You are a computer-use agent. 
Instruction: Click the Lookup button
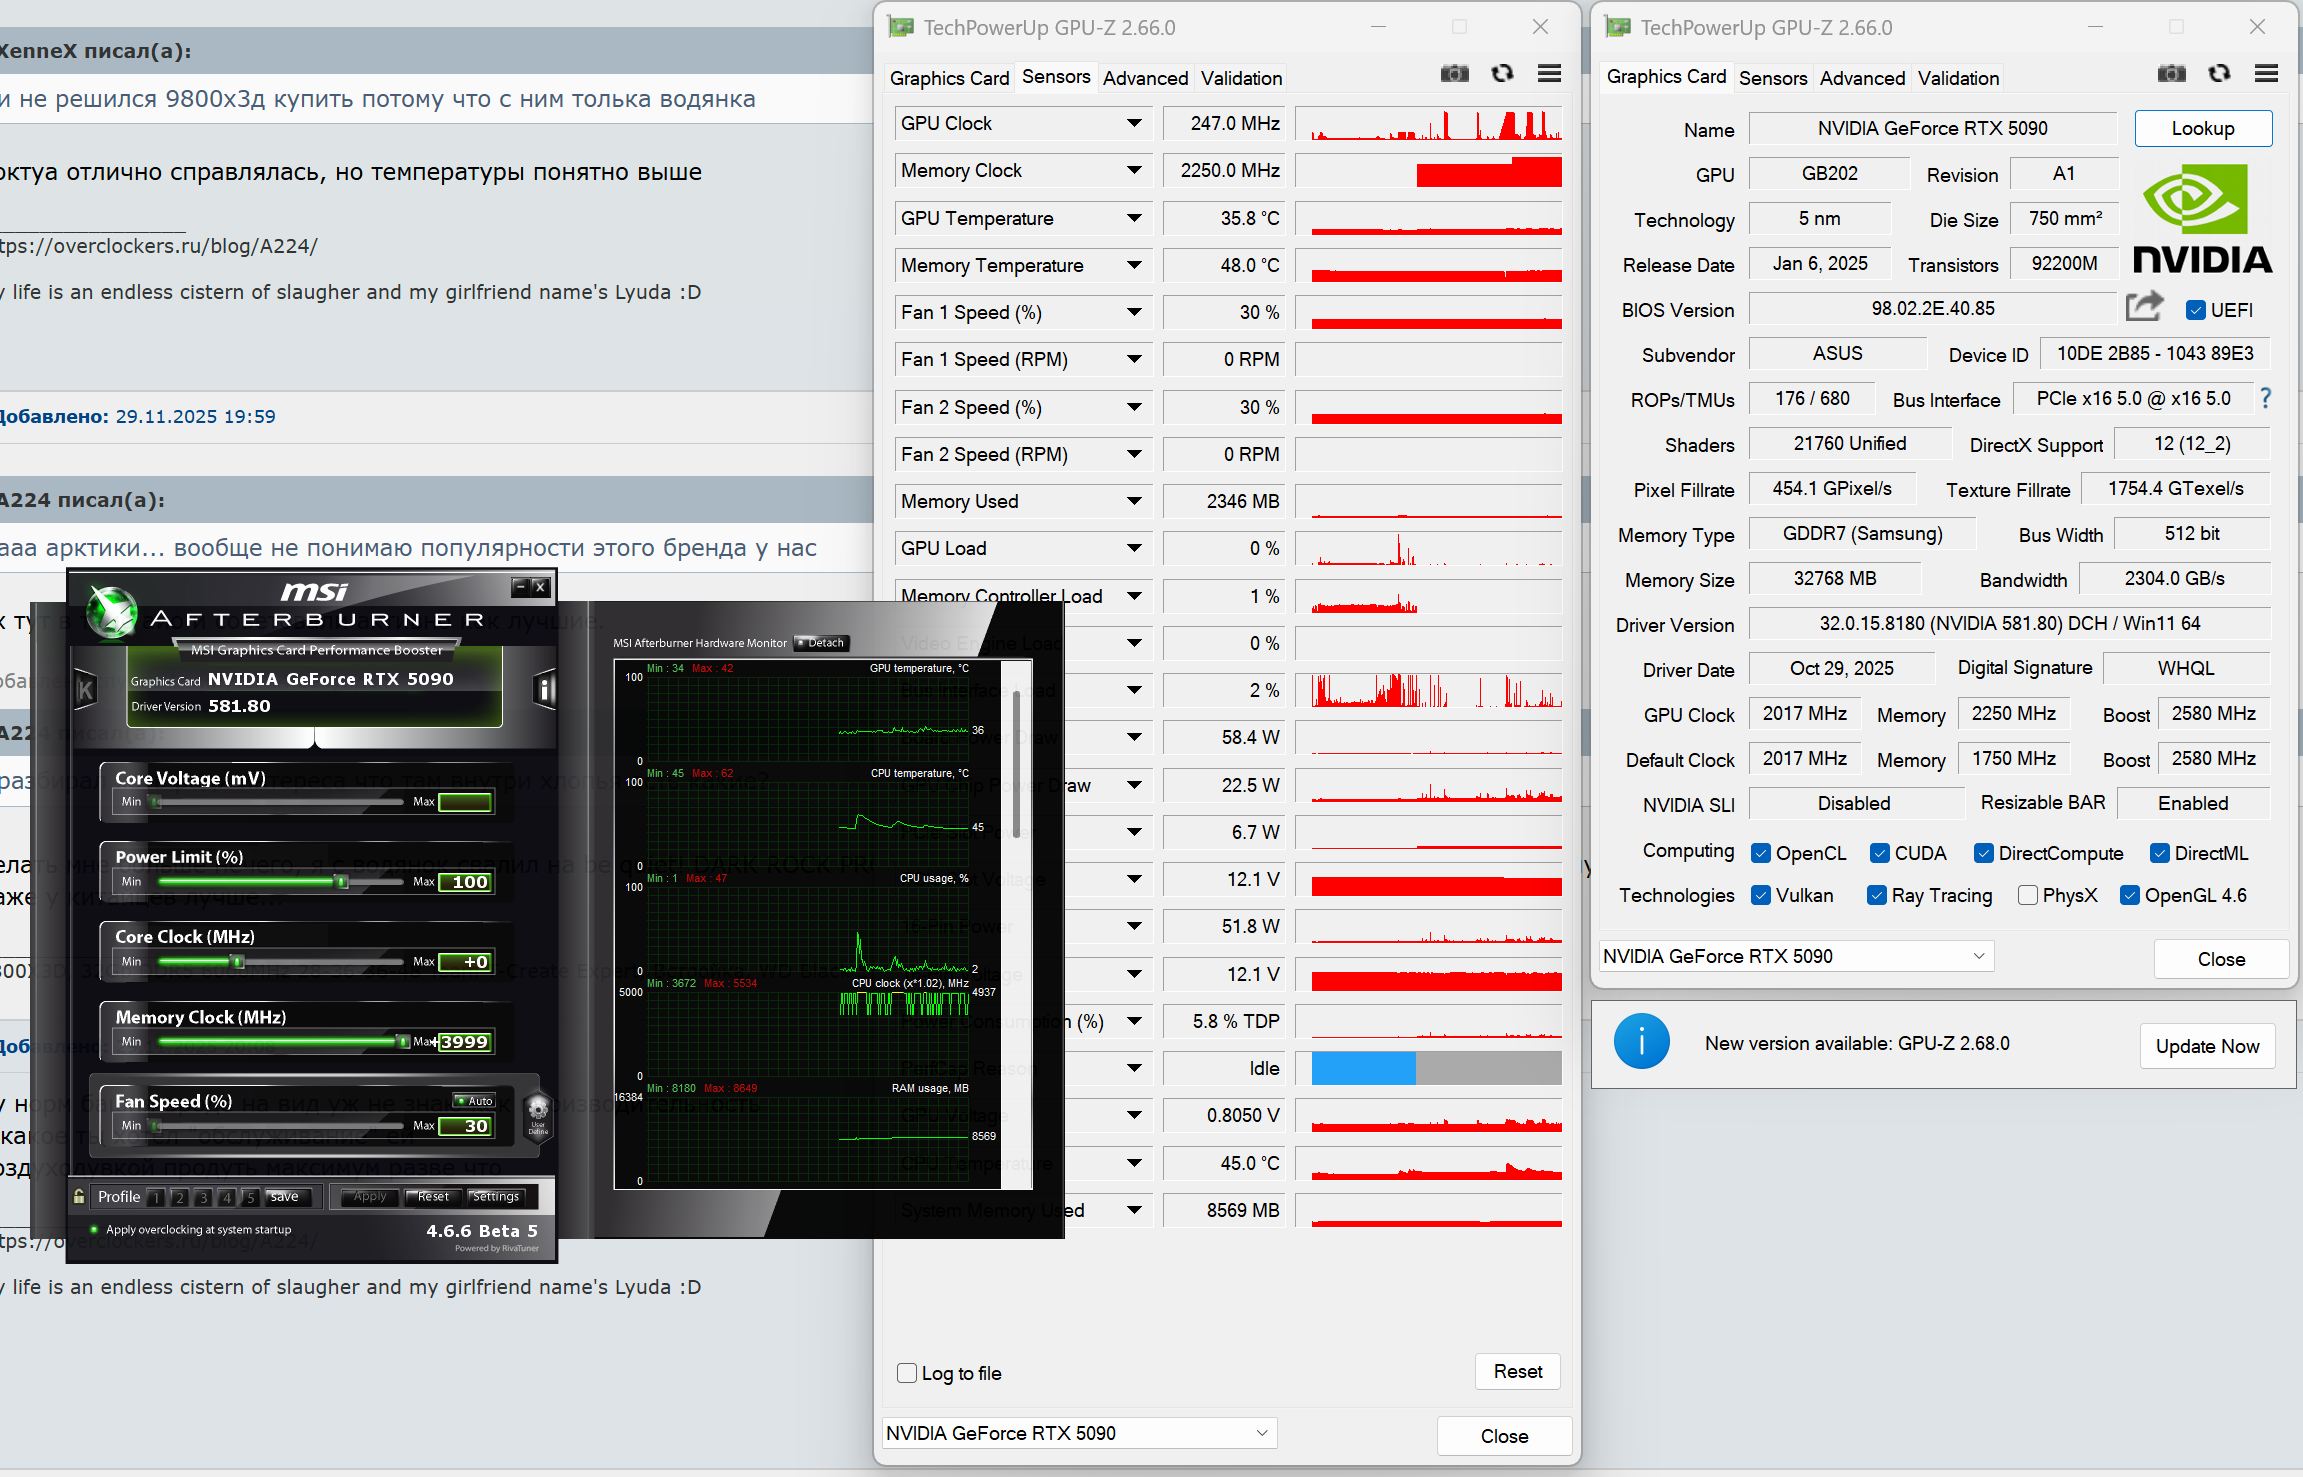[x=2202, y=128]
